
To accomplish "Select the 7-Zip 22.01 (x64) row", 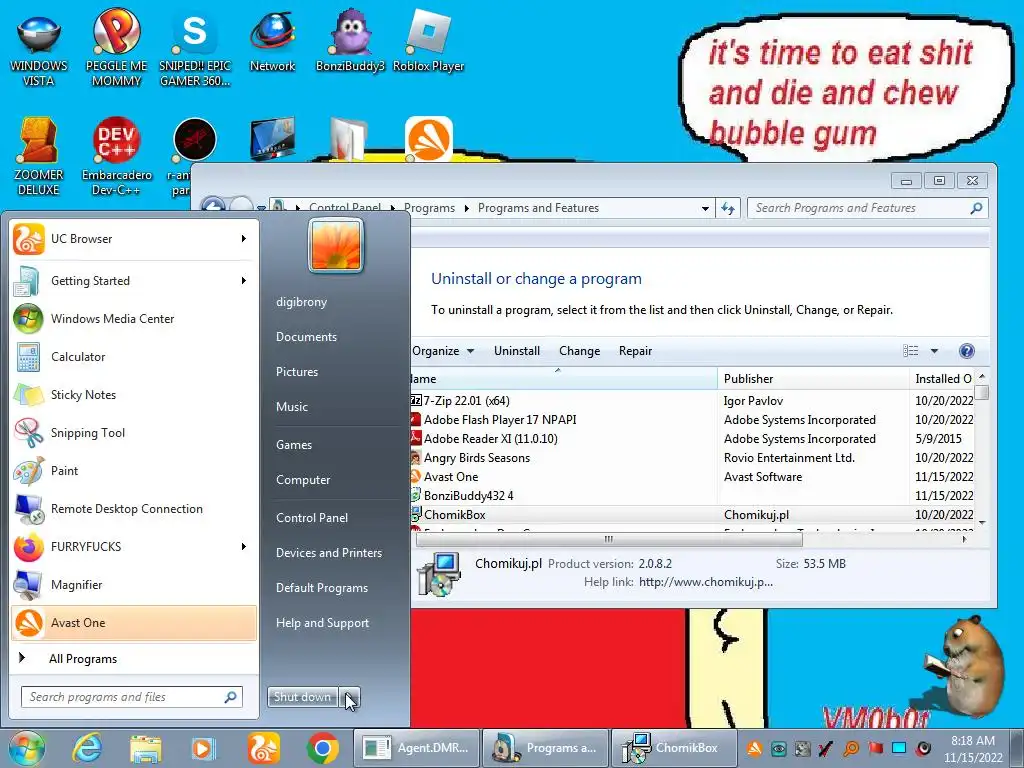I will coord(692,401).
